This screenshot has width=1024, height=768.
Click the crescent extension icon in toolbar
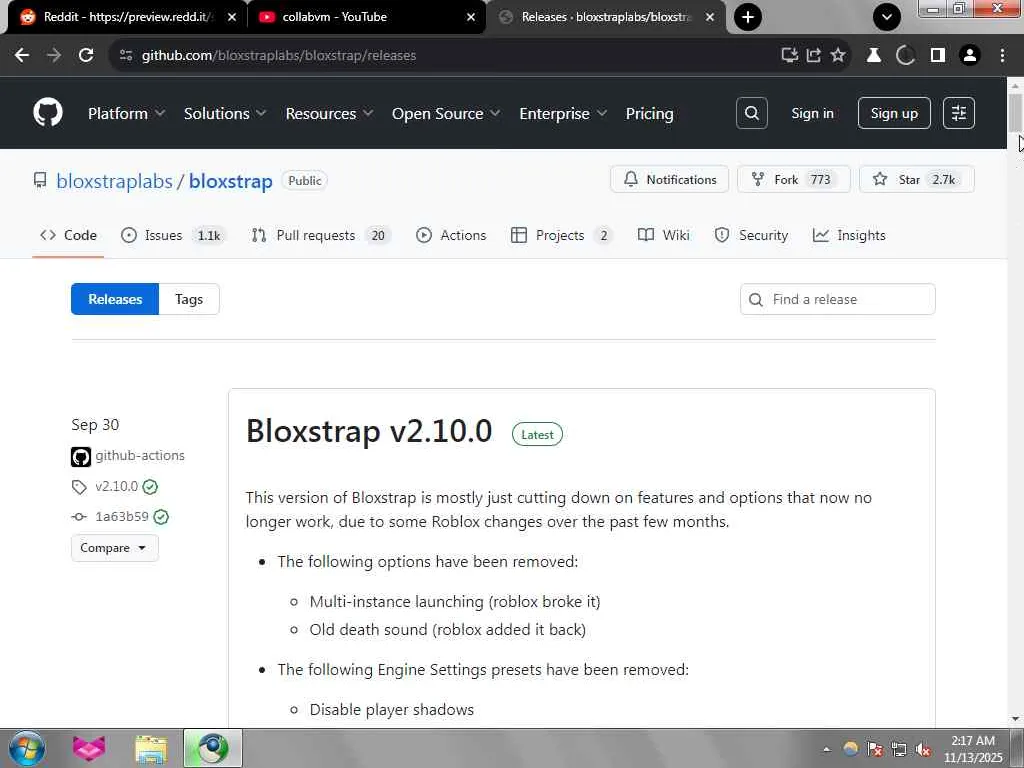(x=905, y=55)
